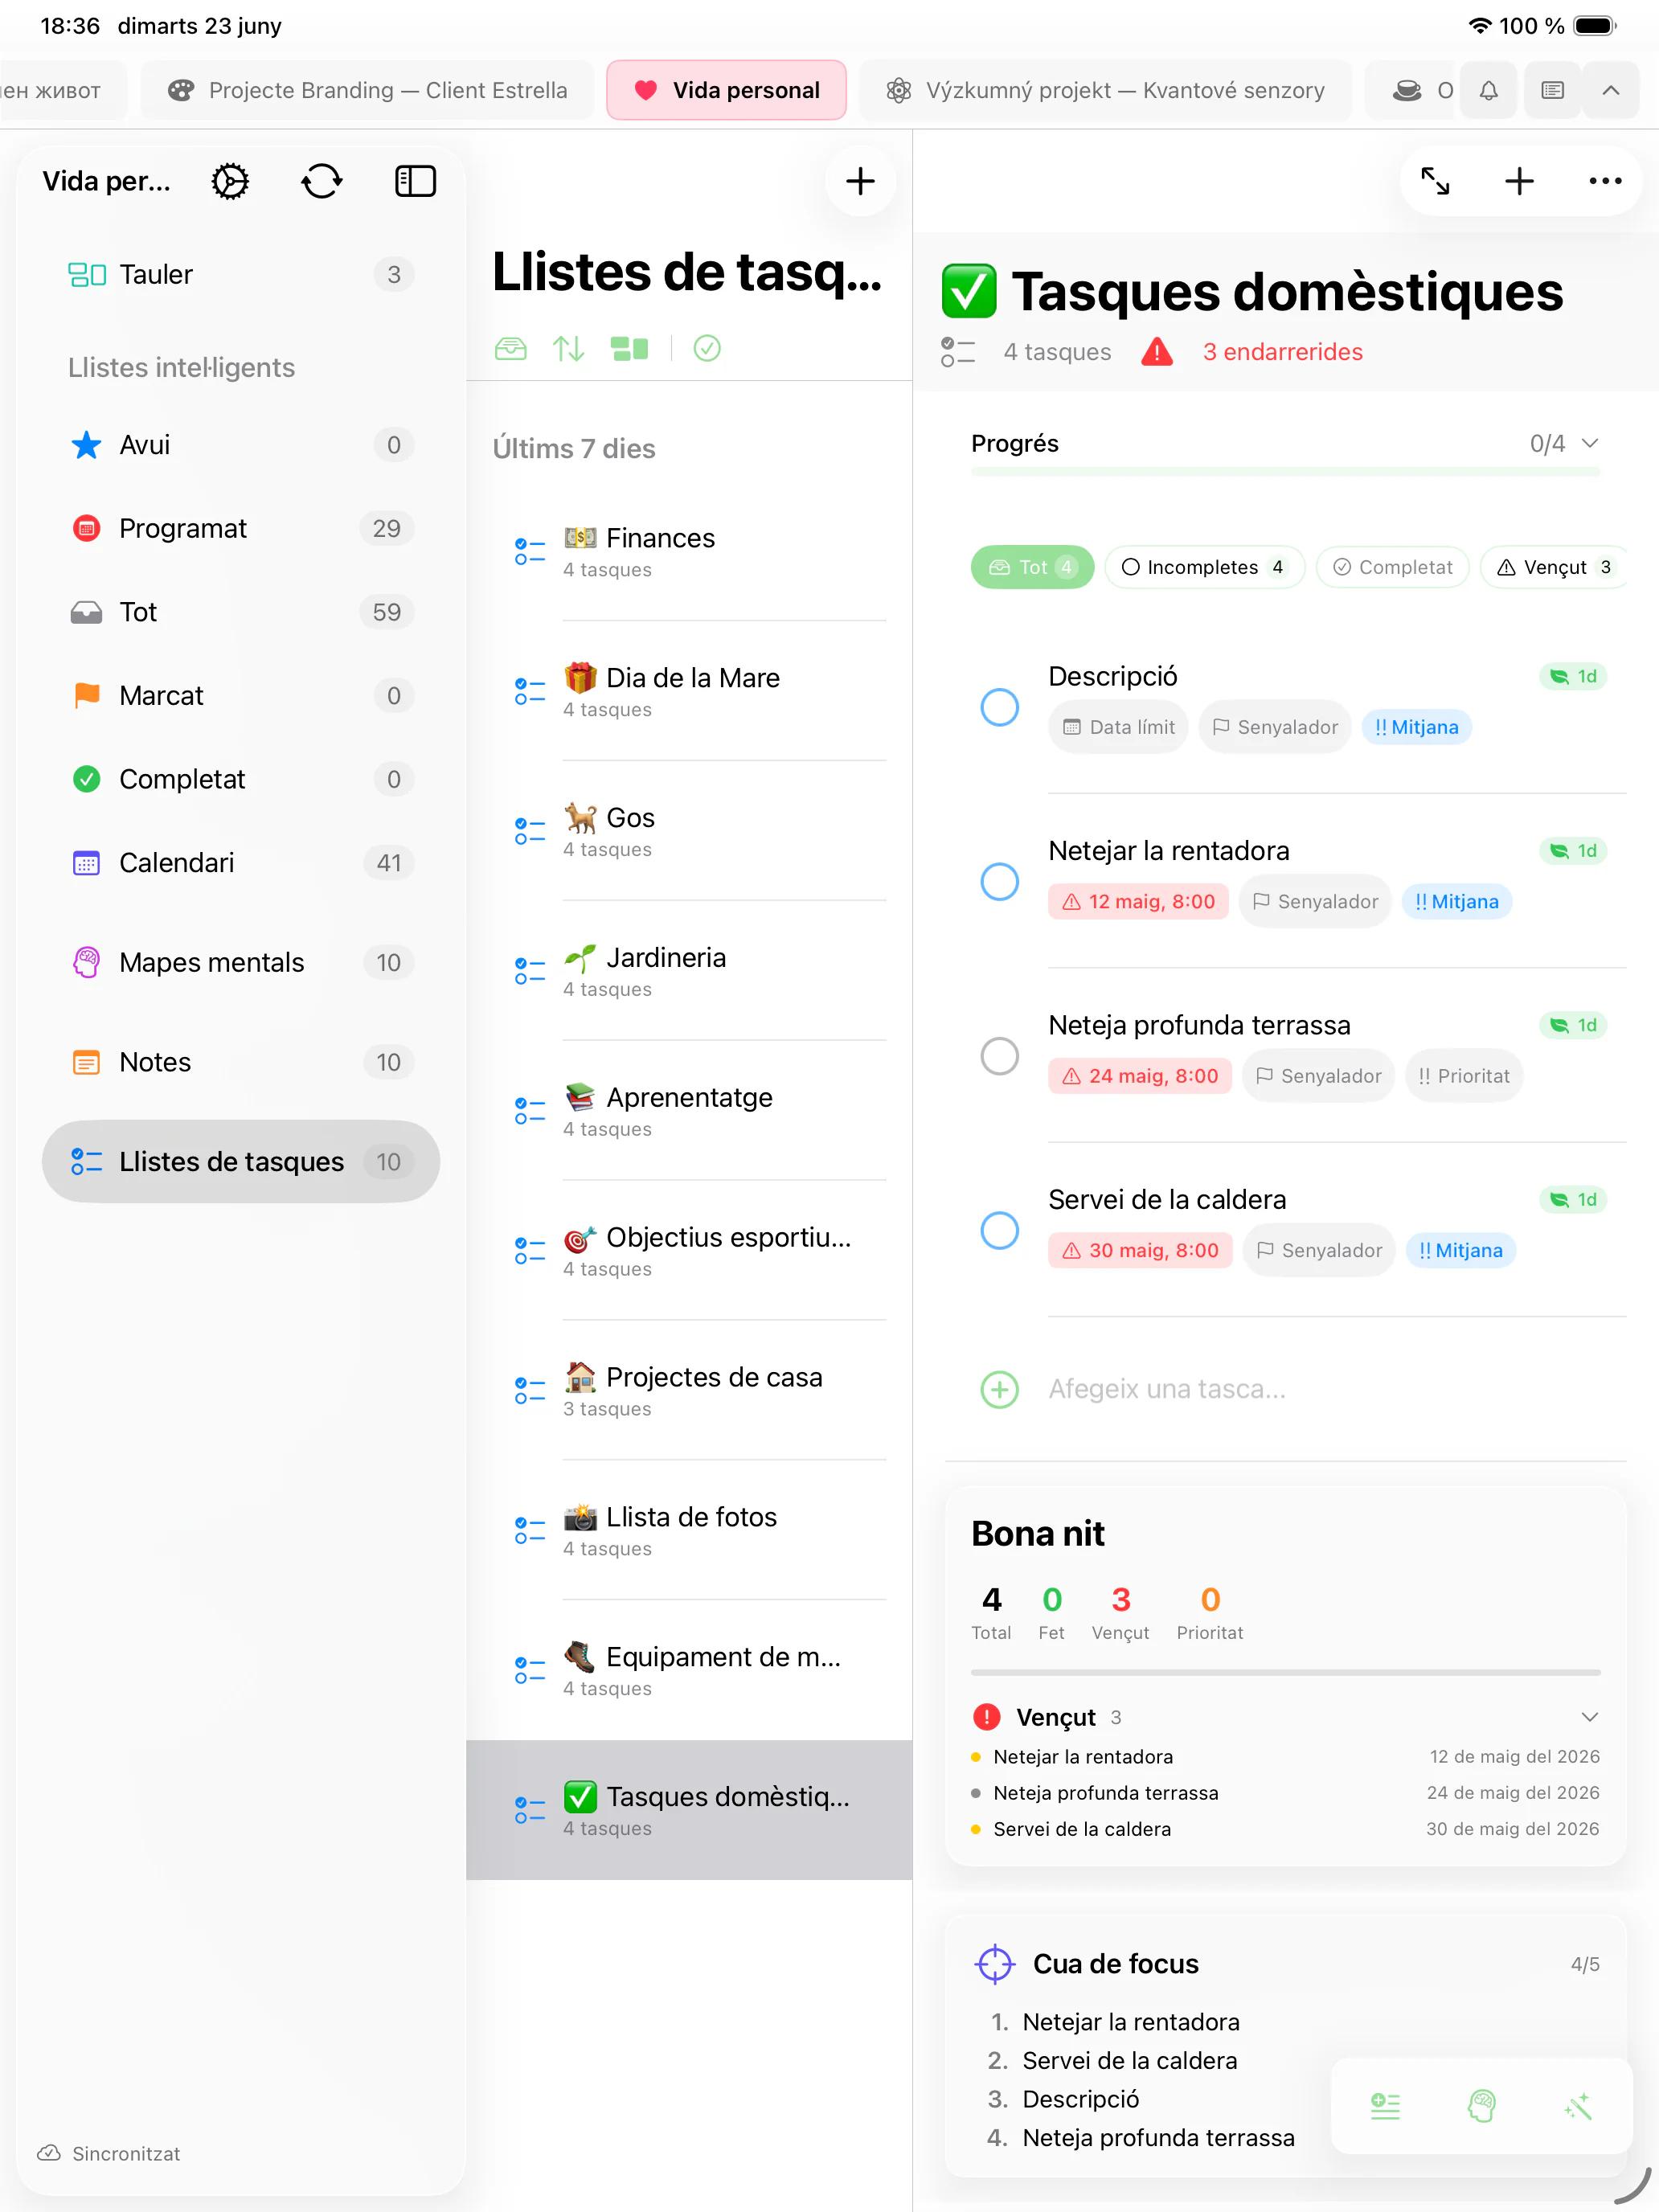Image resolution: width=1659 pixels, height=2212 pixels.
Task: Tap the brain head floating icon
Action: tap(1481, 2106)
